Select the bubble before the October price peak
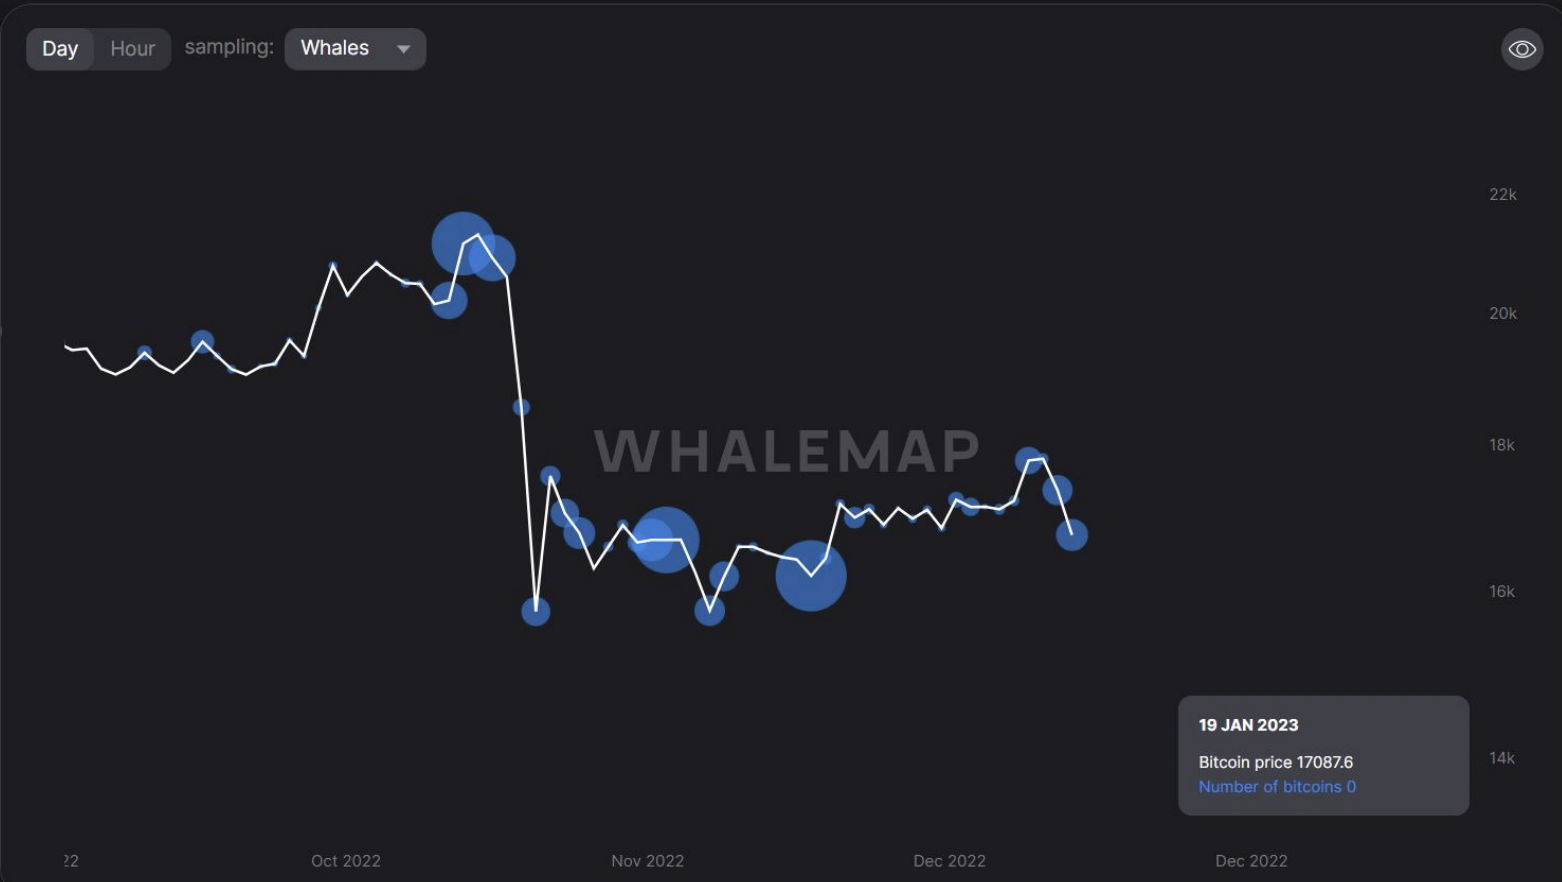The width and height of the screenshot is (1562, 882). click(203, 343)
